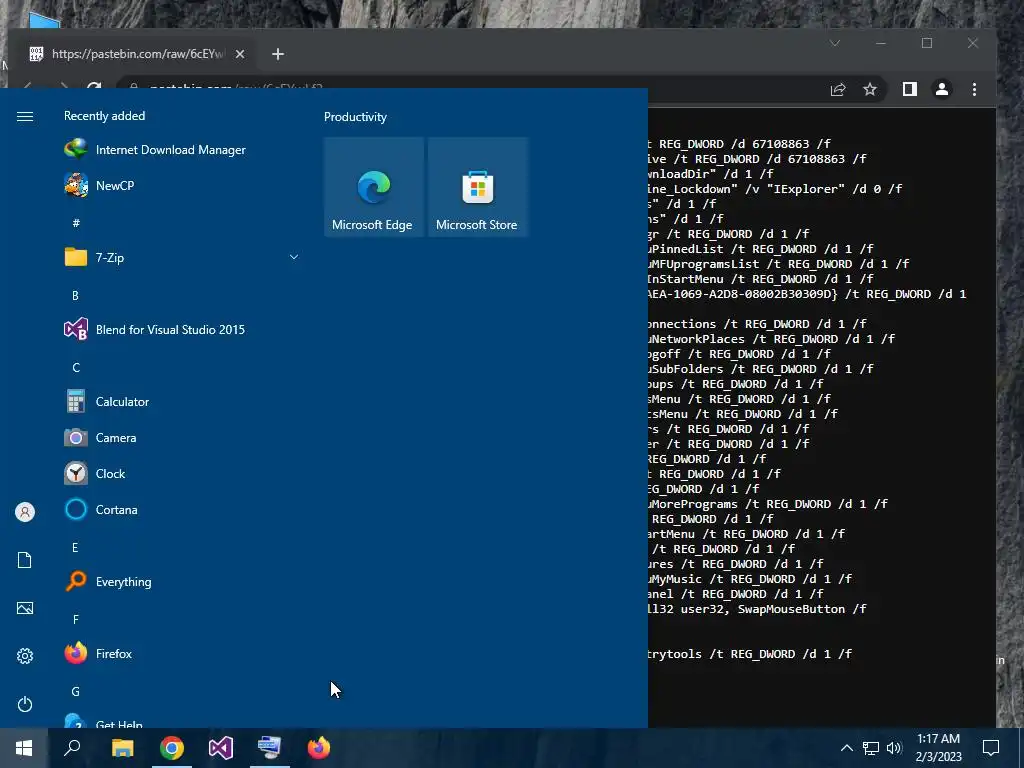Open Calculator app
The width and height of the screenshot is (1024, 768).
click(x=183, y=402)
